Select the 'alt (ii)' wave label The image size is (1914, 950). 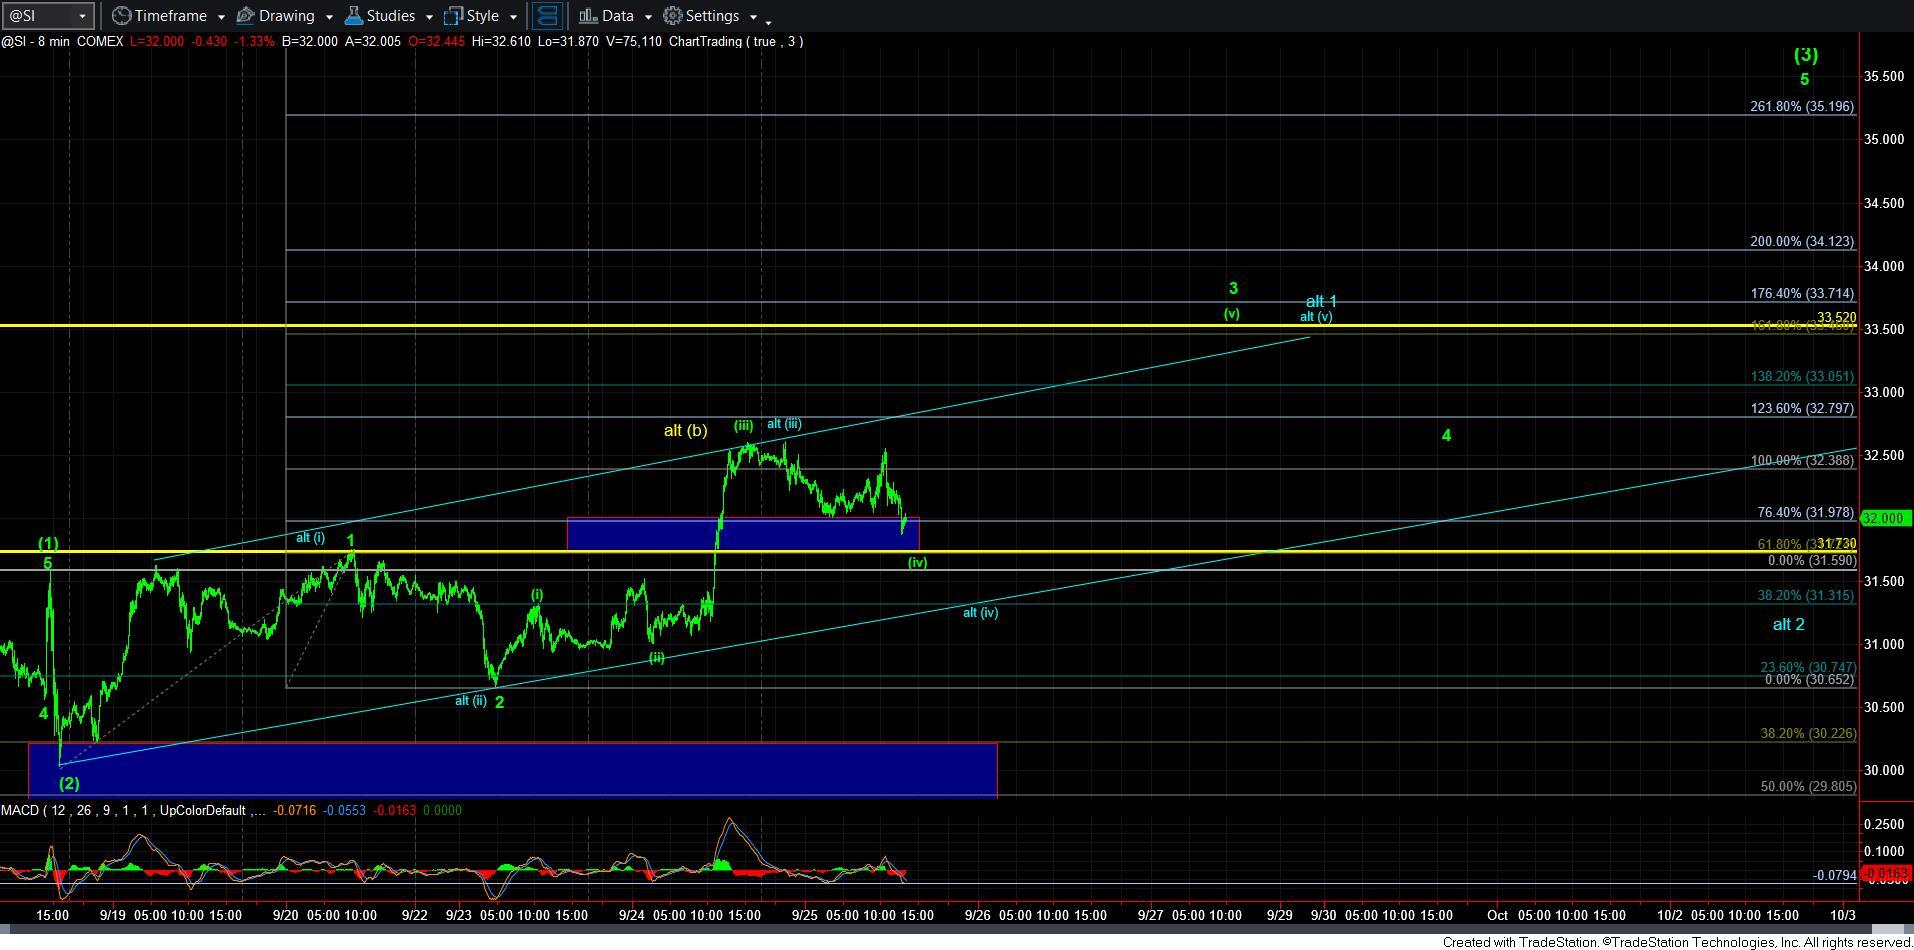tap(471, 700)
